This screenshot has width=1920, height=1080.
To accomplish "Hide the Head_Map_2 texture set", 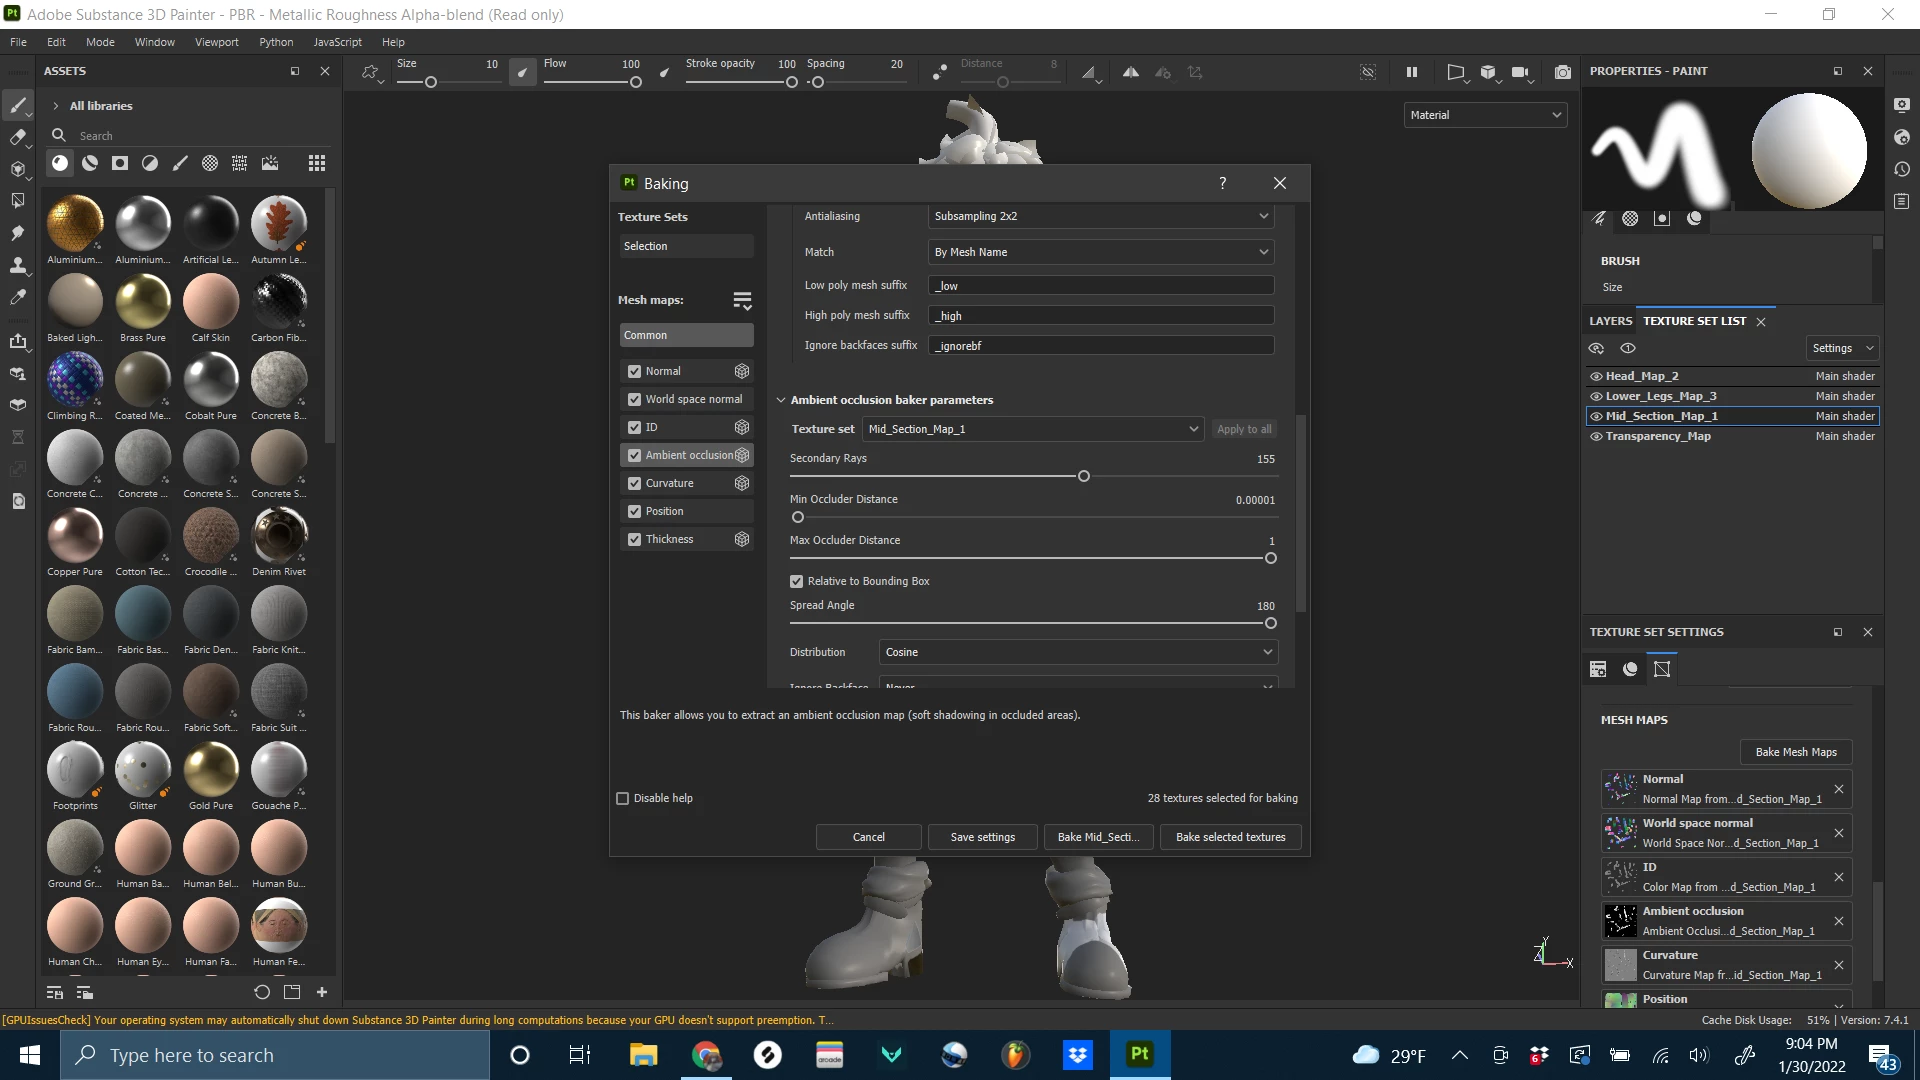I will (x=1596, y=376).
